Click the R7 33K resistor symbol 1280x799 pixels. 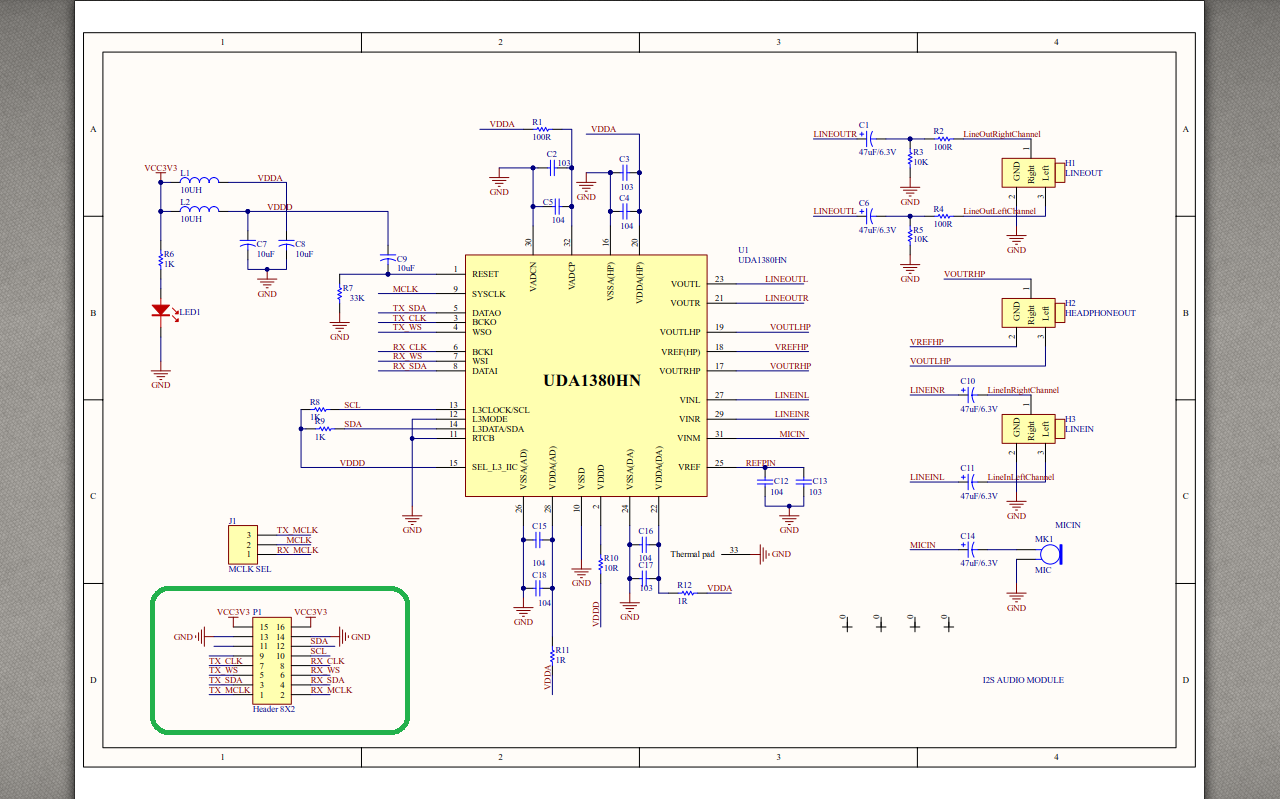pyautogui.click(x=340, y=294)
